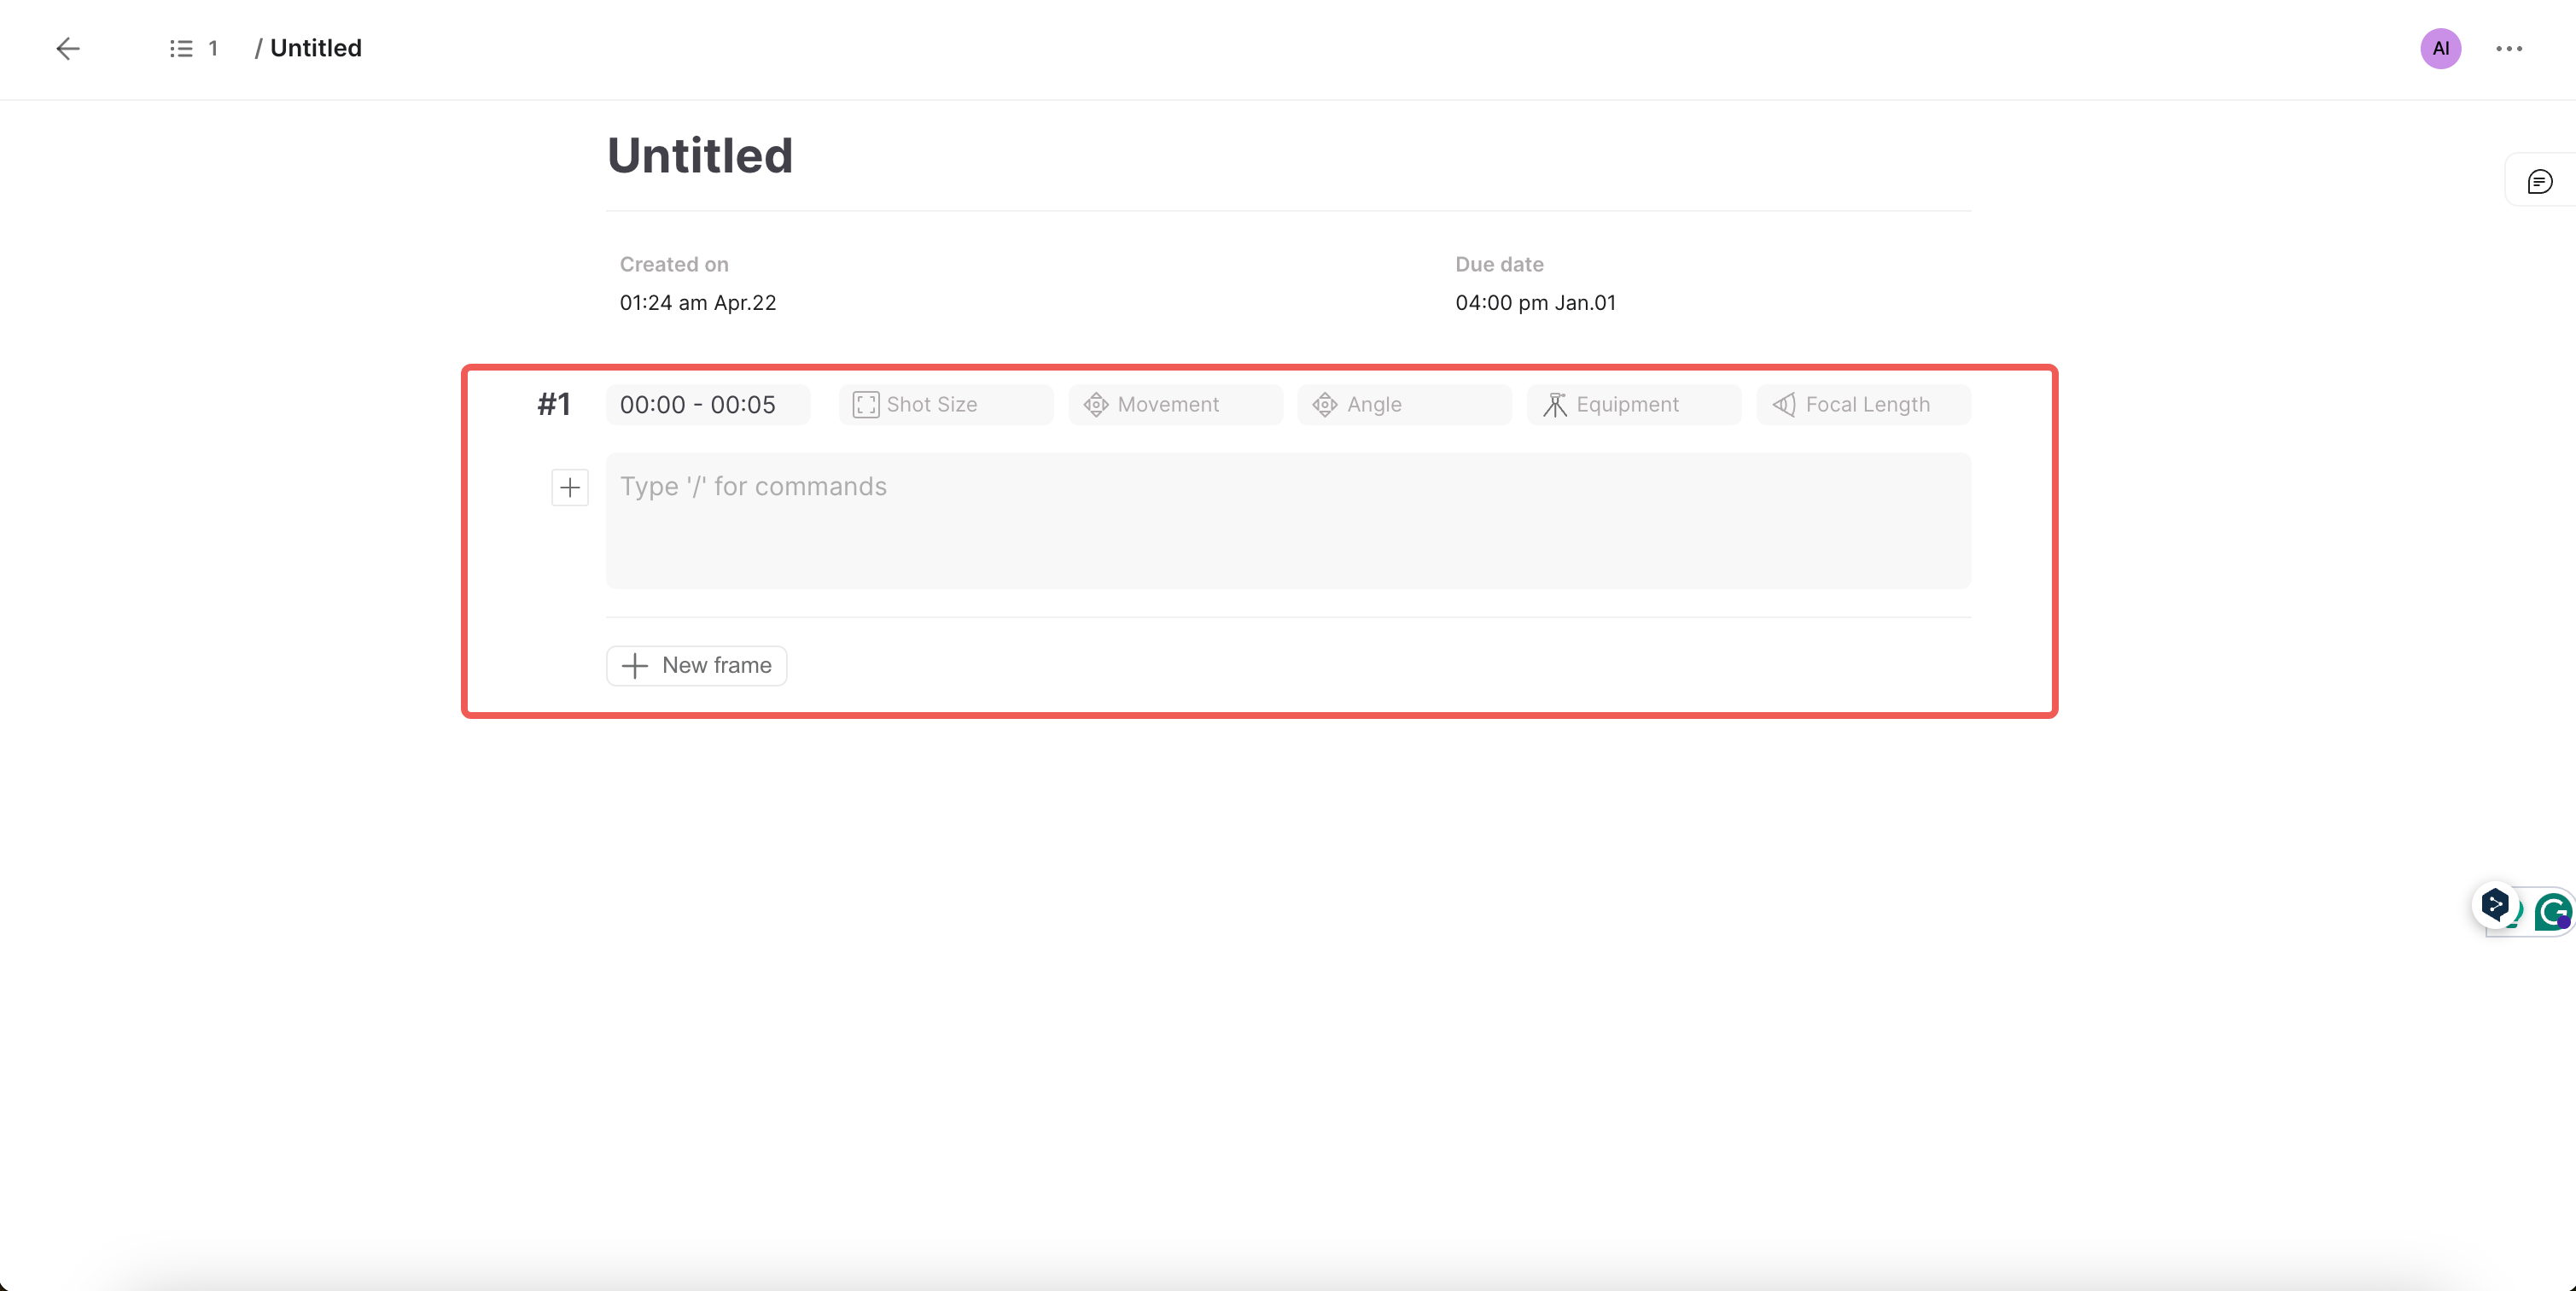The height and width of the screenshot is (1291, 2576).
Task: Edit the 00:00 - 00:05 time range
Action: coord(708,404)
